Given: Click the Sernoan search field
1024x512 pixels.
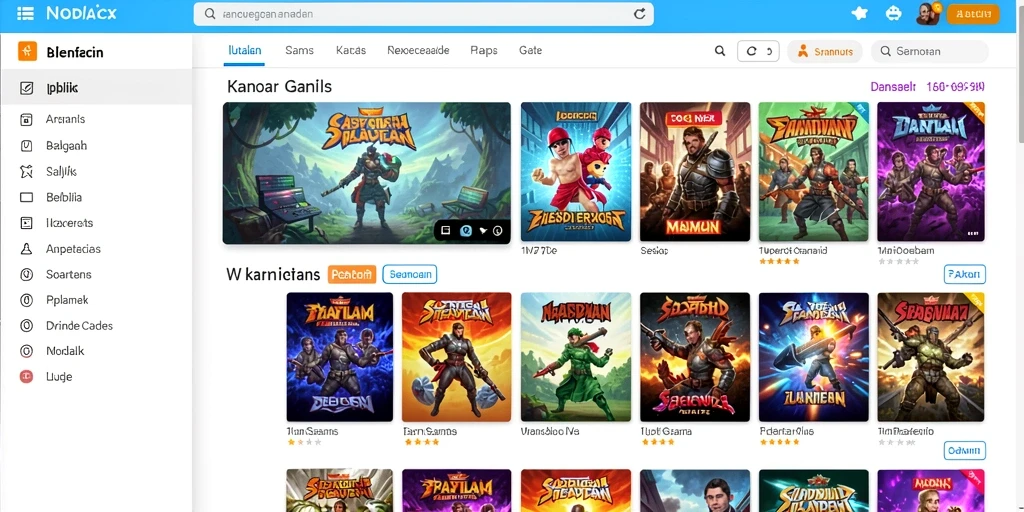Looking at the screenshot, I should [x=930, y=51].
